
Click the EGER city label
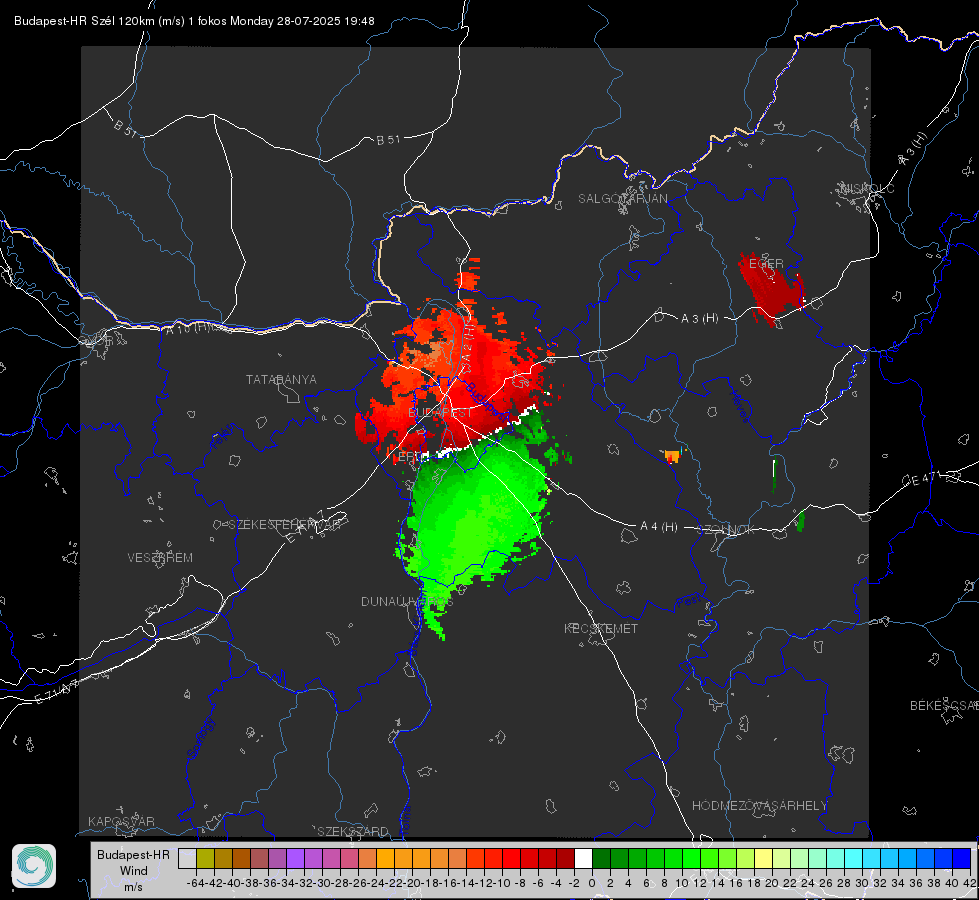pos(766,264)
